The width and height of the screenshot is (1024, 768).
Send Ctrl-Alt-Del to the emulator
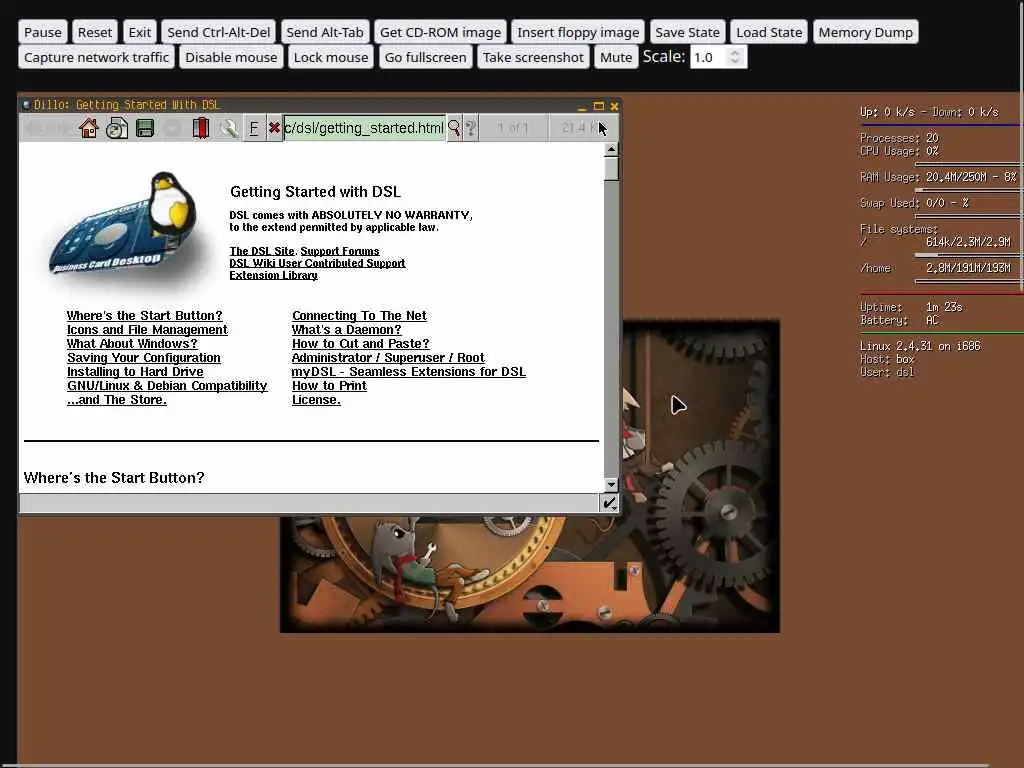(x=219, y=32)
